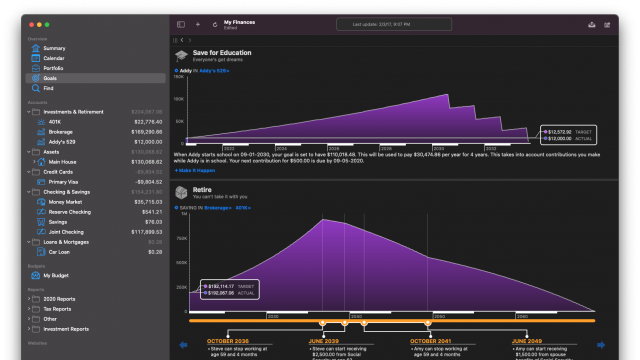Collapse the Checking & Savings group
The image size is (640, 360).
click(29, 192)
